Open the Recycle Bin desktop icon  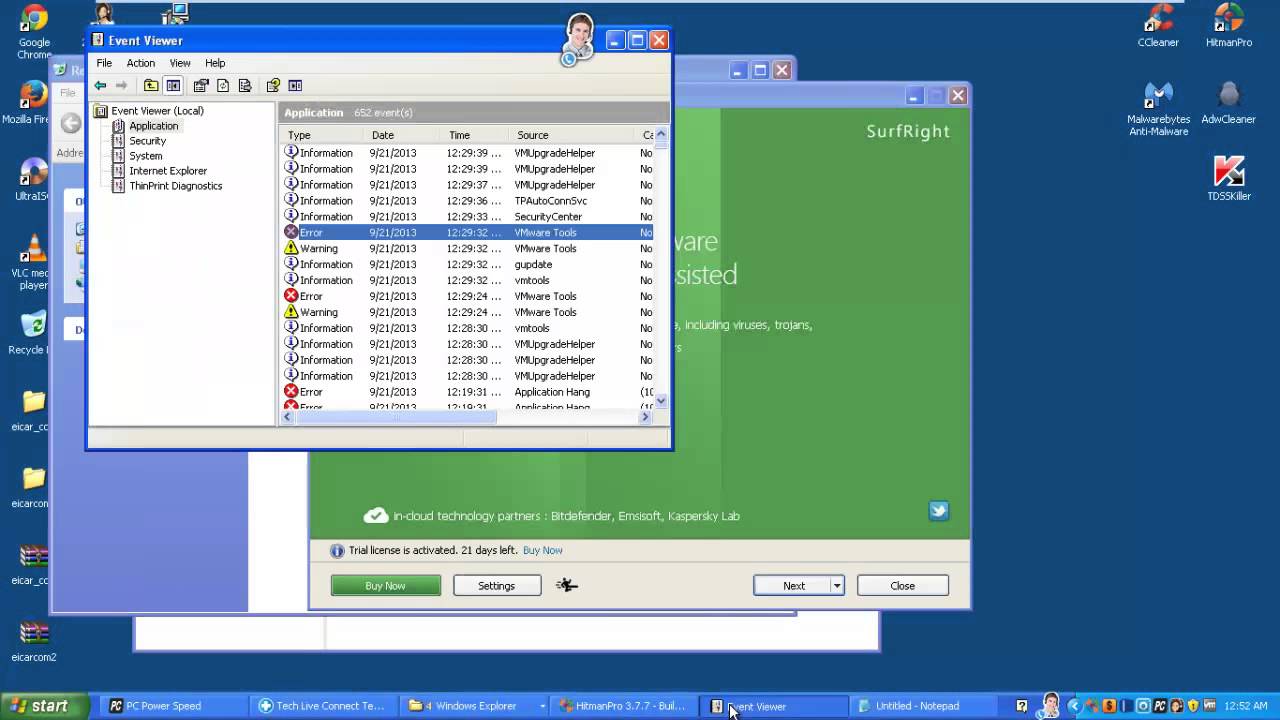(30, 333)
